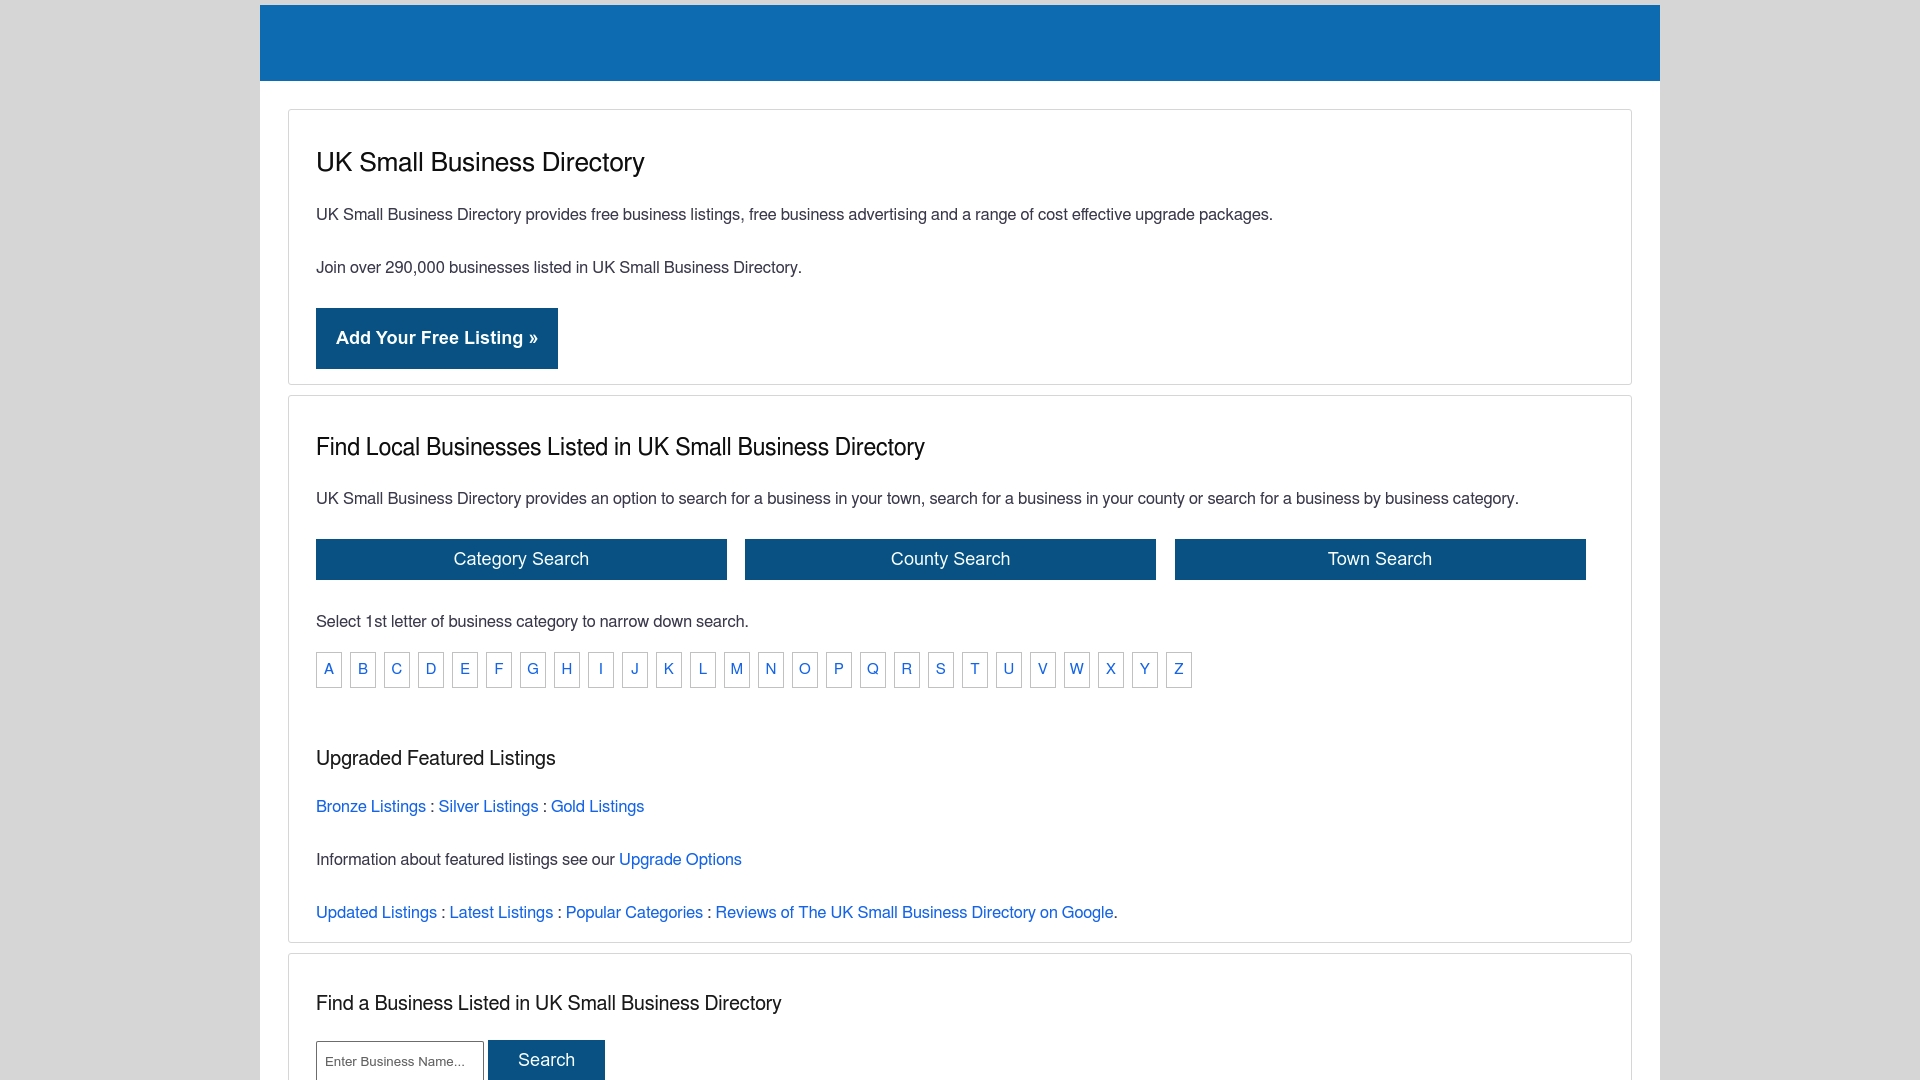1920x1080 pixels.
Task: Browse Popular Categories
Action: 634,912
